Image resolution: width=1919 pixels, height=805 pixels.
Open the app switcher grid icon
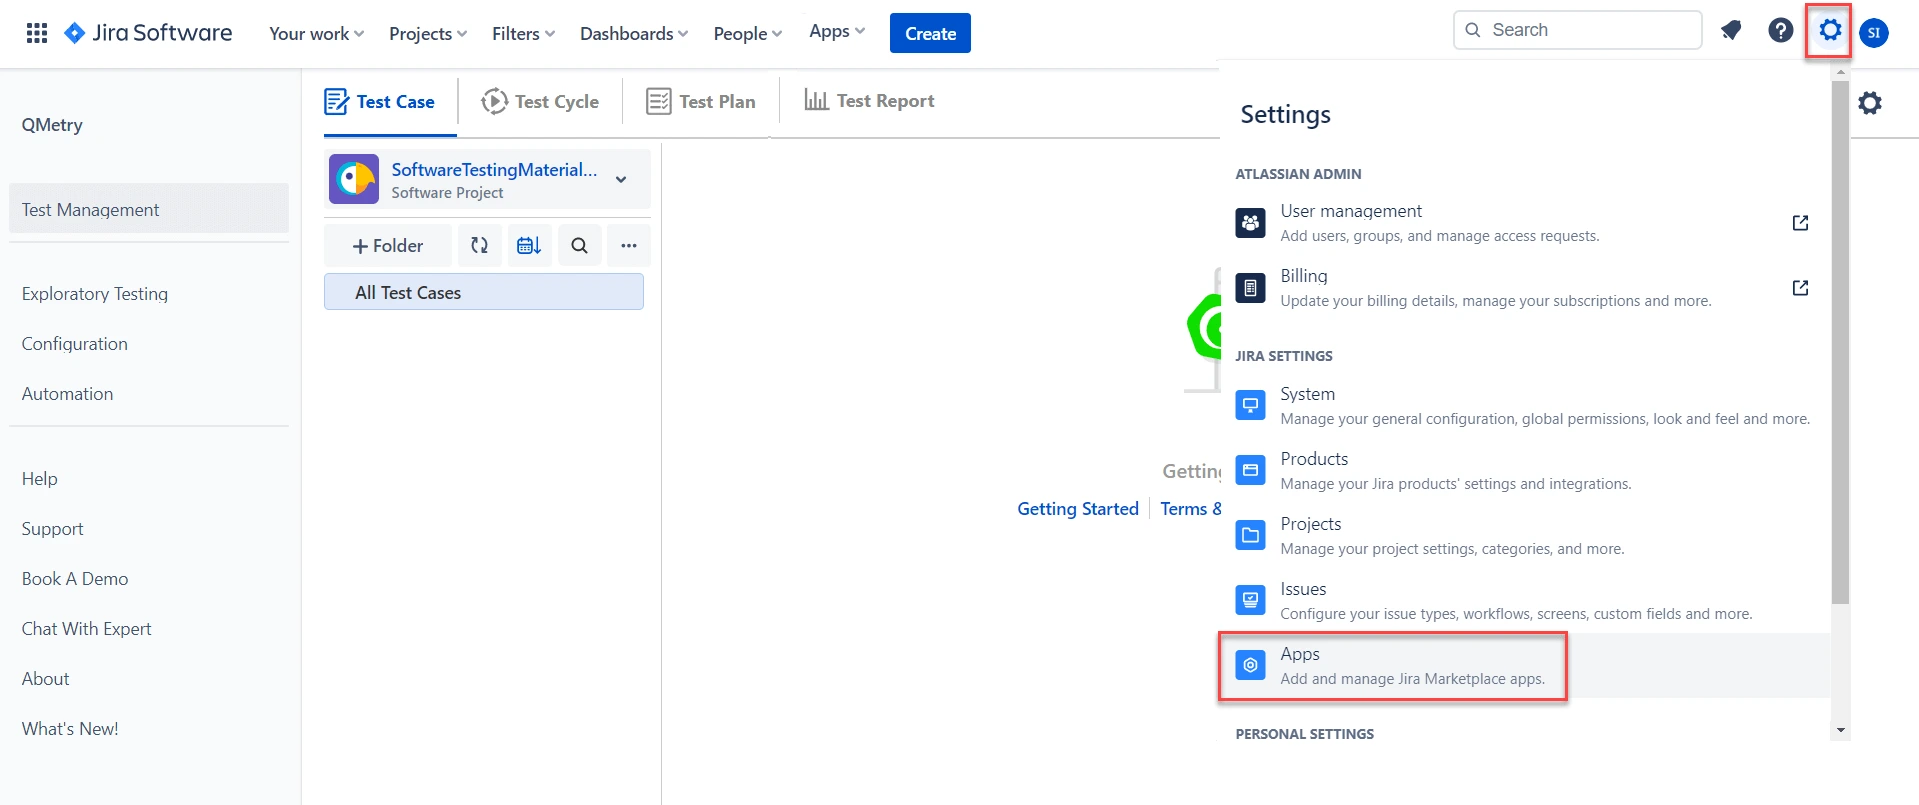click(x=37, y=33)
